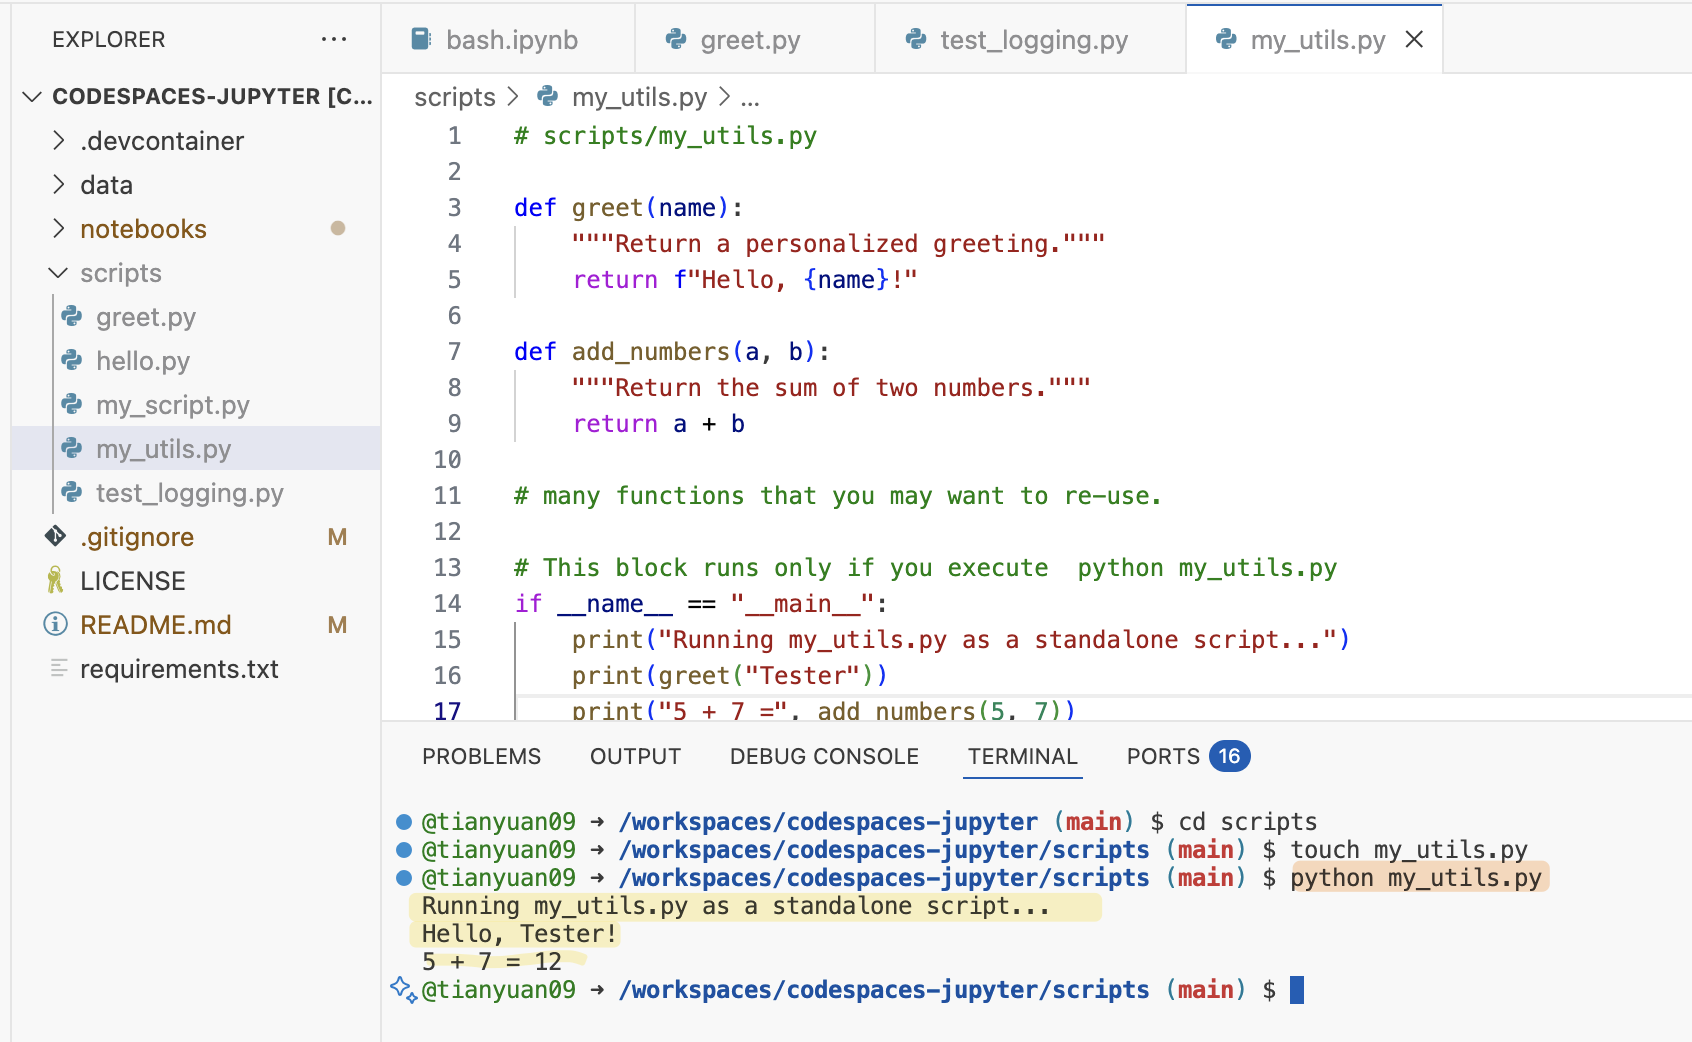Select the DEBUG CONSOLE panel tab

pos(824,757)
